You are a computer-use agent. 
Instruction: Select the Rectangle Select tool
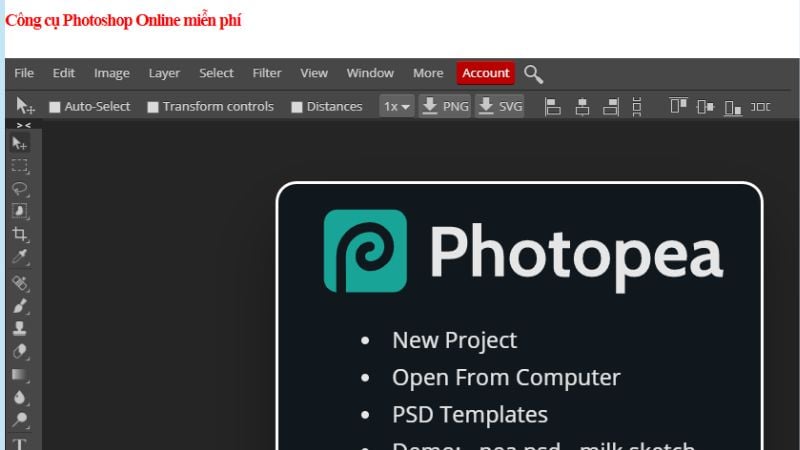tap(19, 166)
